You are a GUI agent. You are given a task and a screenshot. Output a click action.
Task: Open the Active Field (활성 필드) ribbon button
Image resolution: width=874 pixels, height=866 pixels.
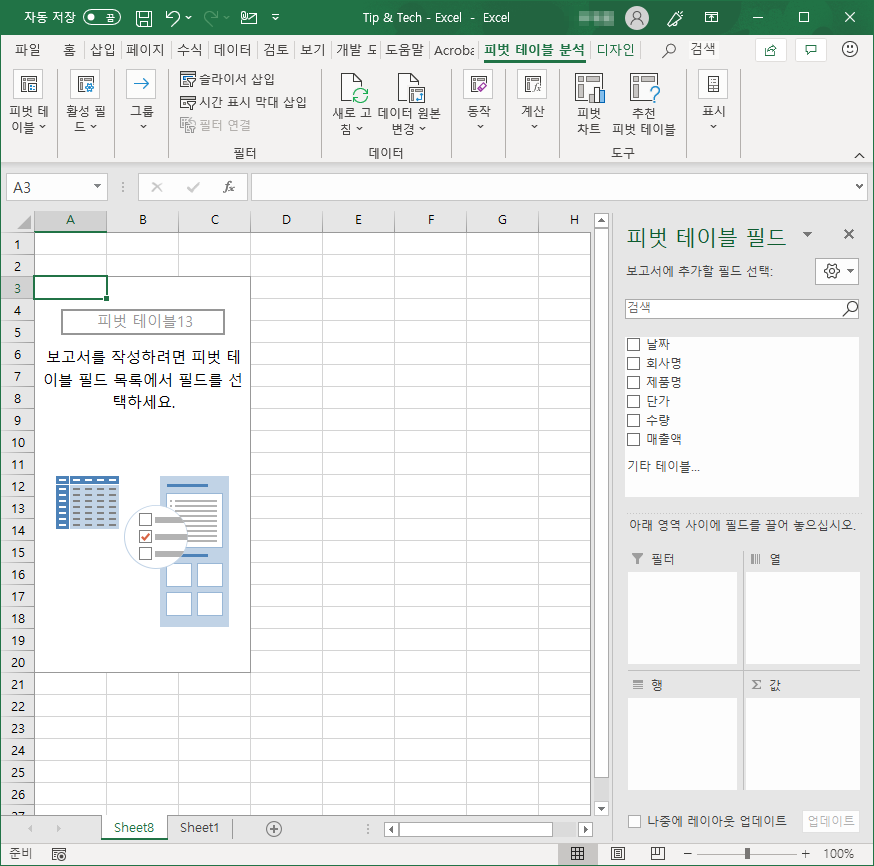tap(85, 103)
